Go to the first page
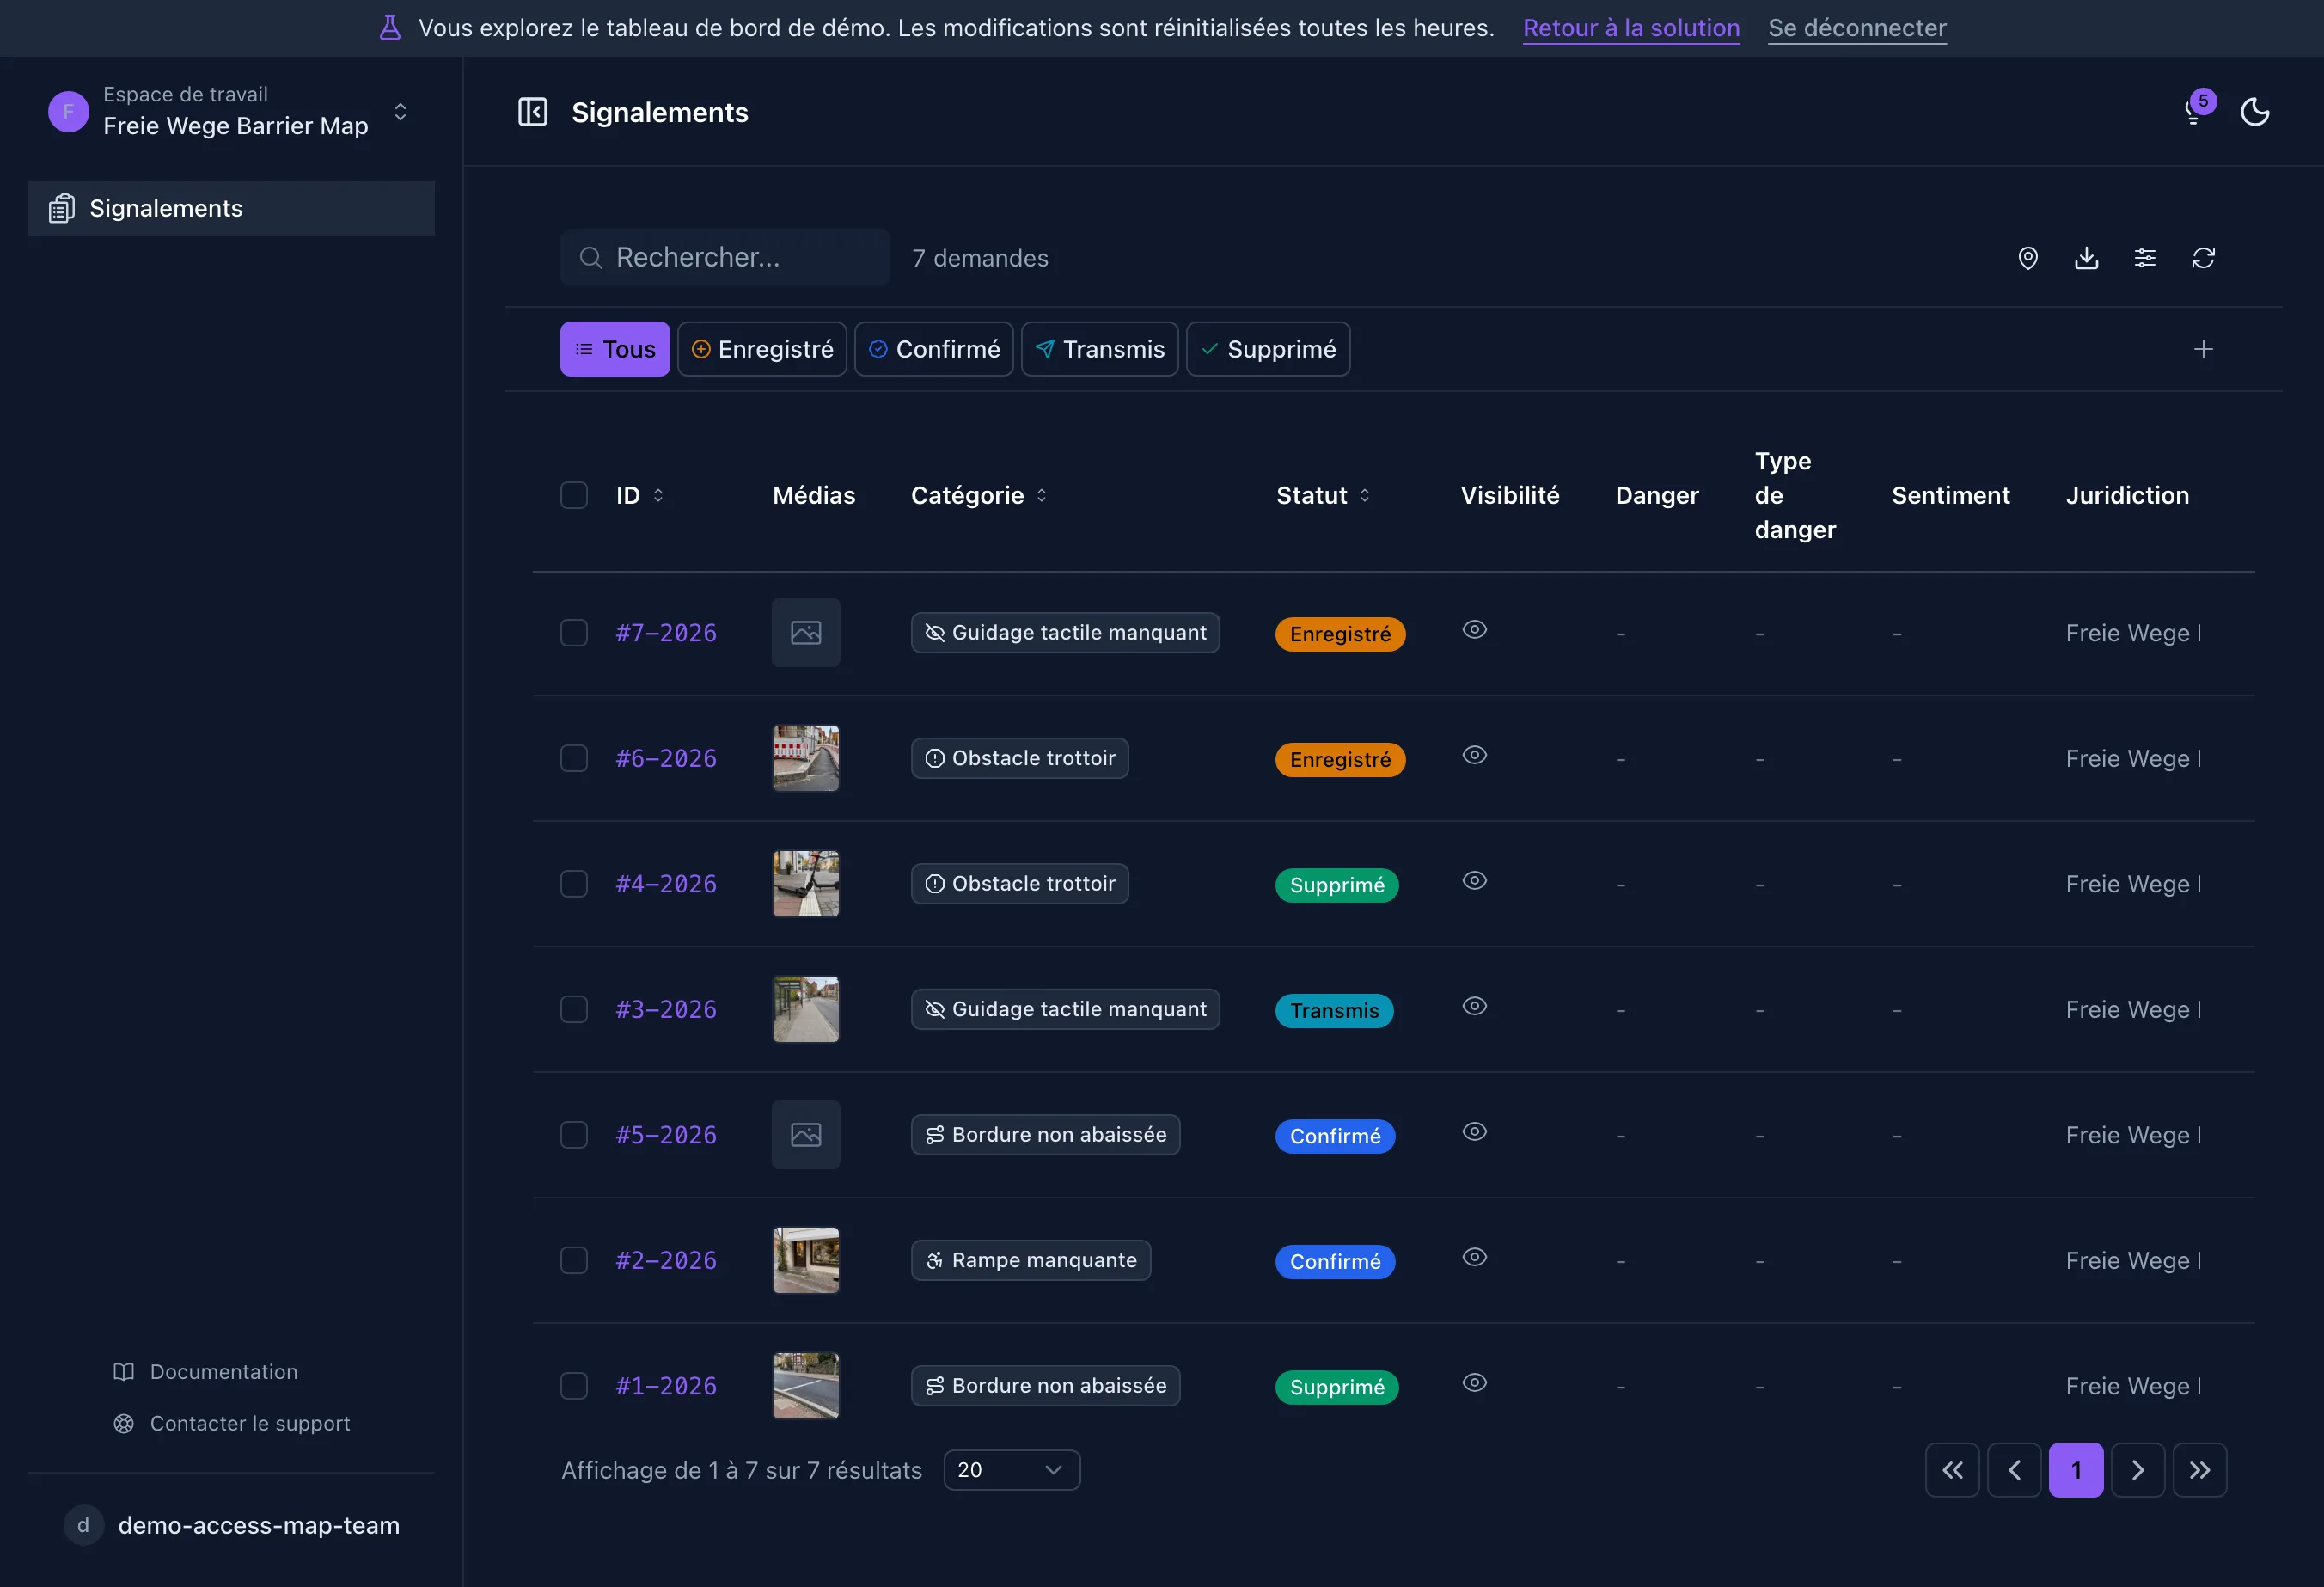Screen dimensions: 2324x1587 [x=1952, y=1470]
